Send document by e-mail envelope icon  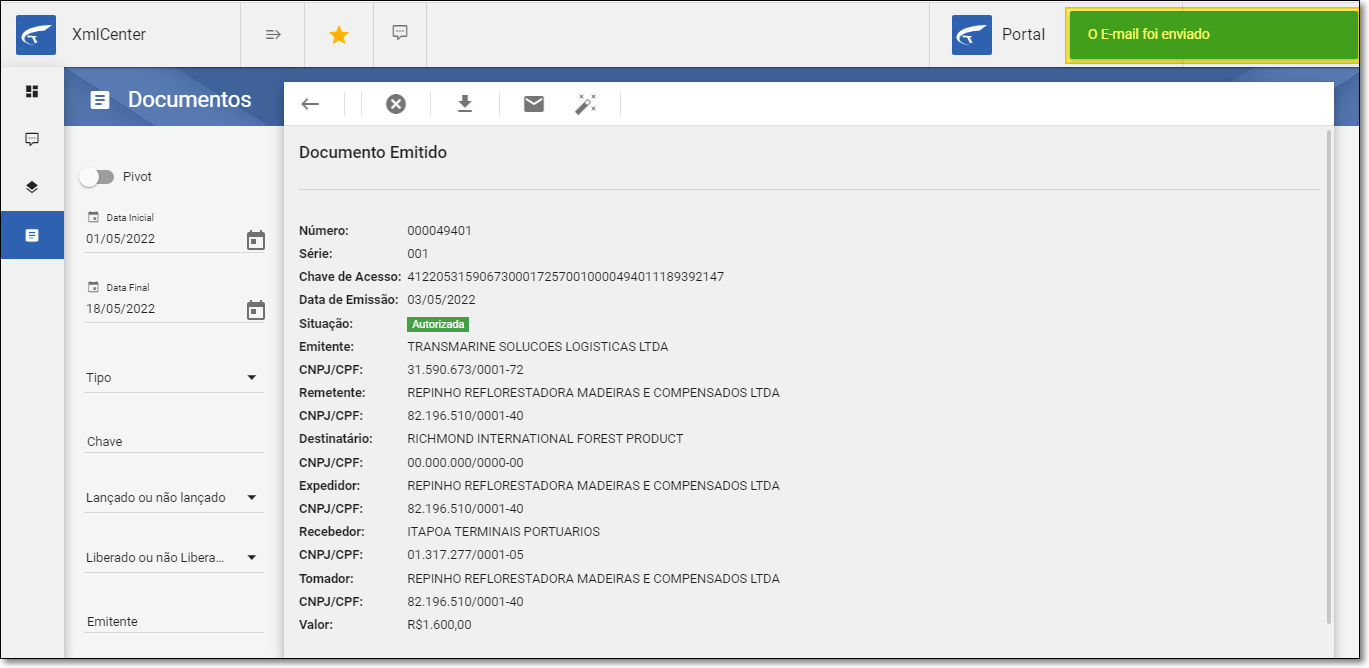534,104
